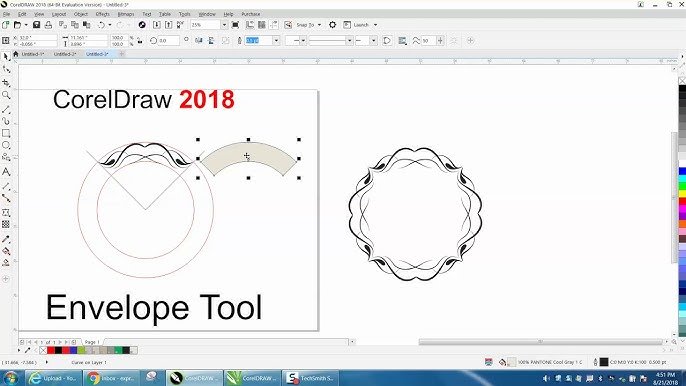This screenshot has height=386, width=686.
Task: Expand the Undo history dropdown arrow
Action: (x=109, y=25)
